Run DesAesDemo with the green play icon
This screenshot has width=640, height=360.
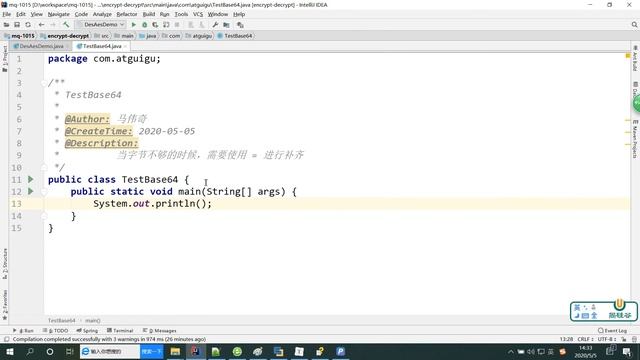click(x=133, y=25)
